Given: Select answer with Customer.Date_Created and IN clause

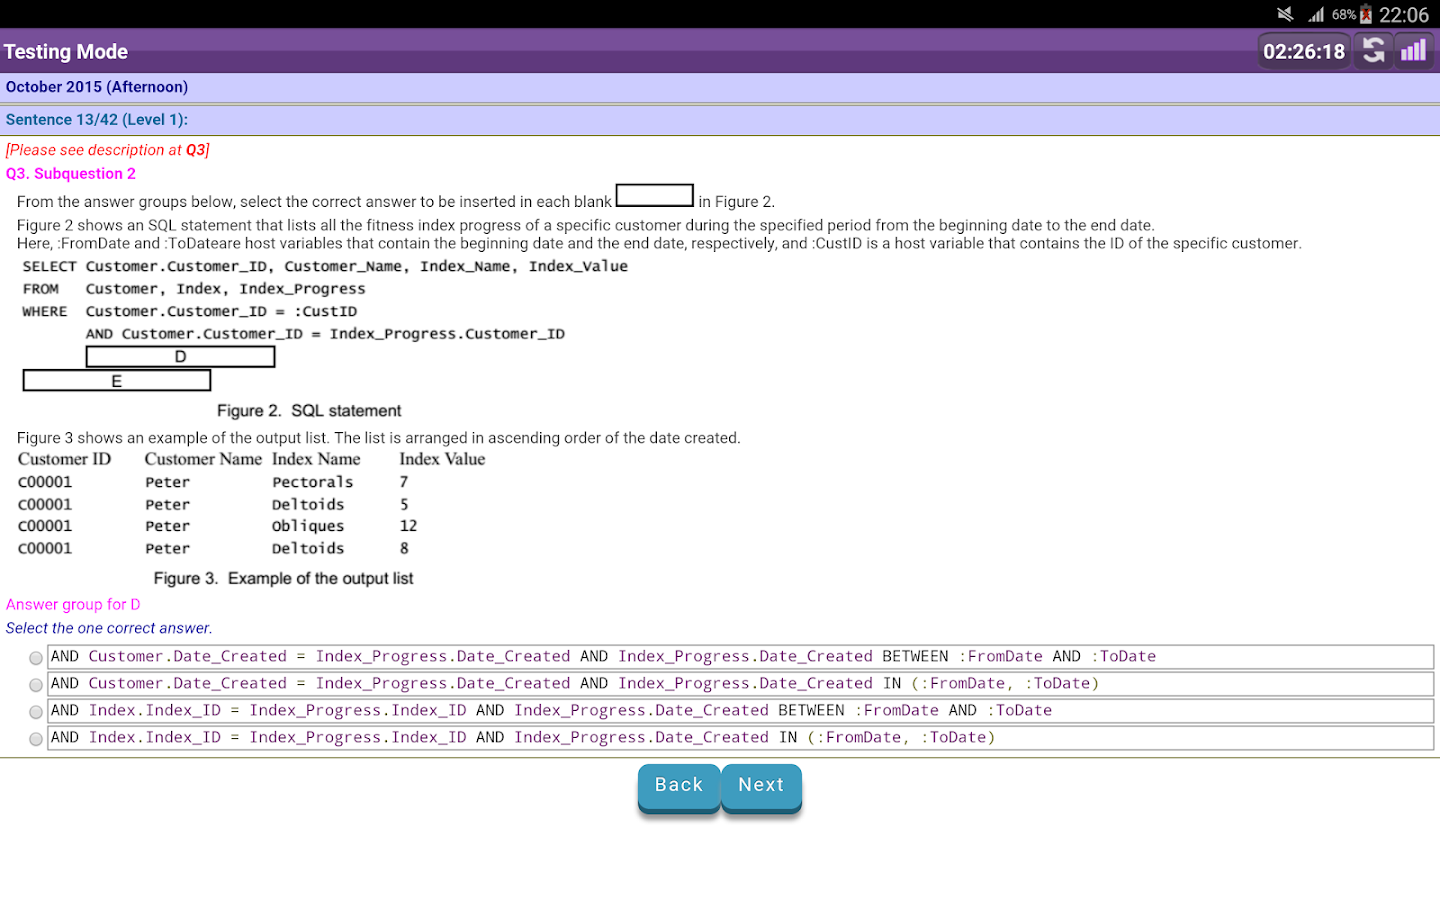Looking at the screenshot, I should [x=741, y=684].
